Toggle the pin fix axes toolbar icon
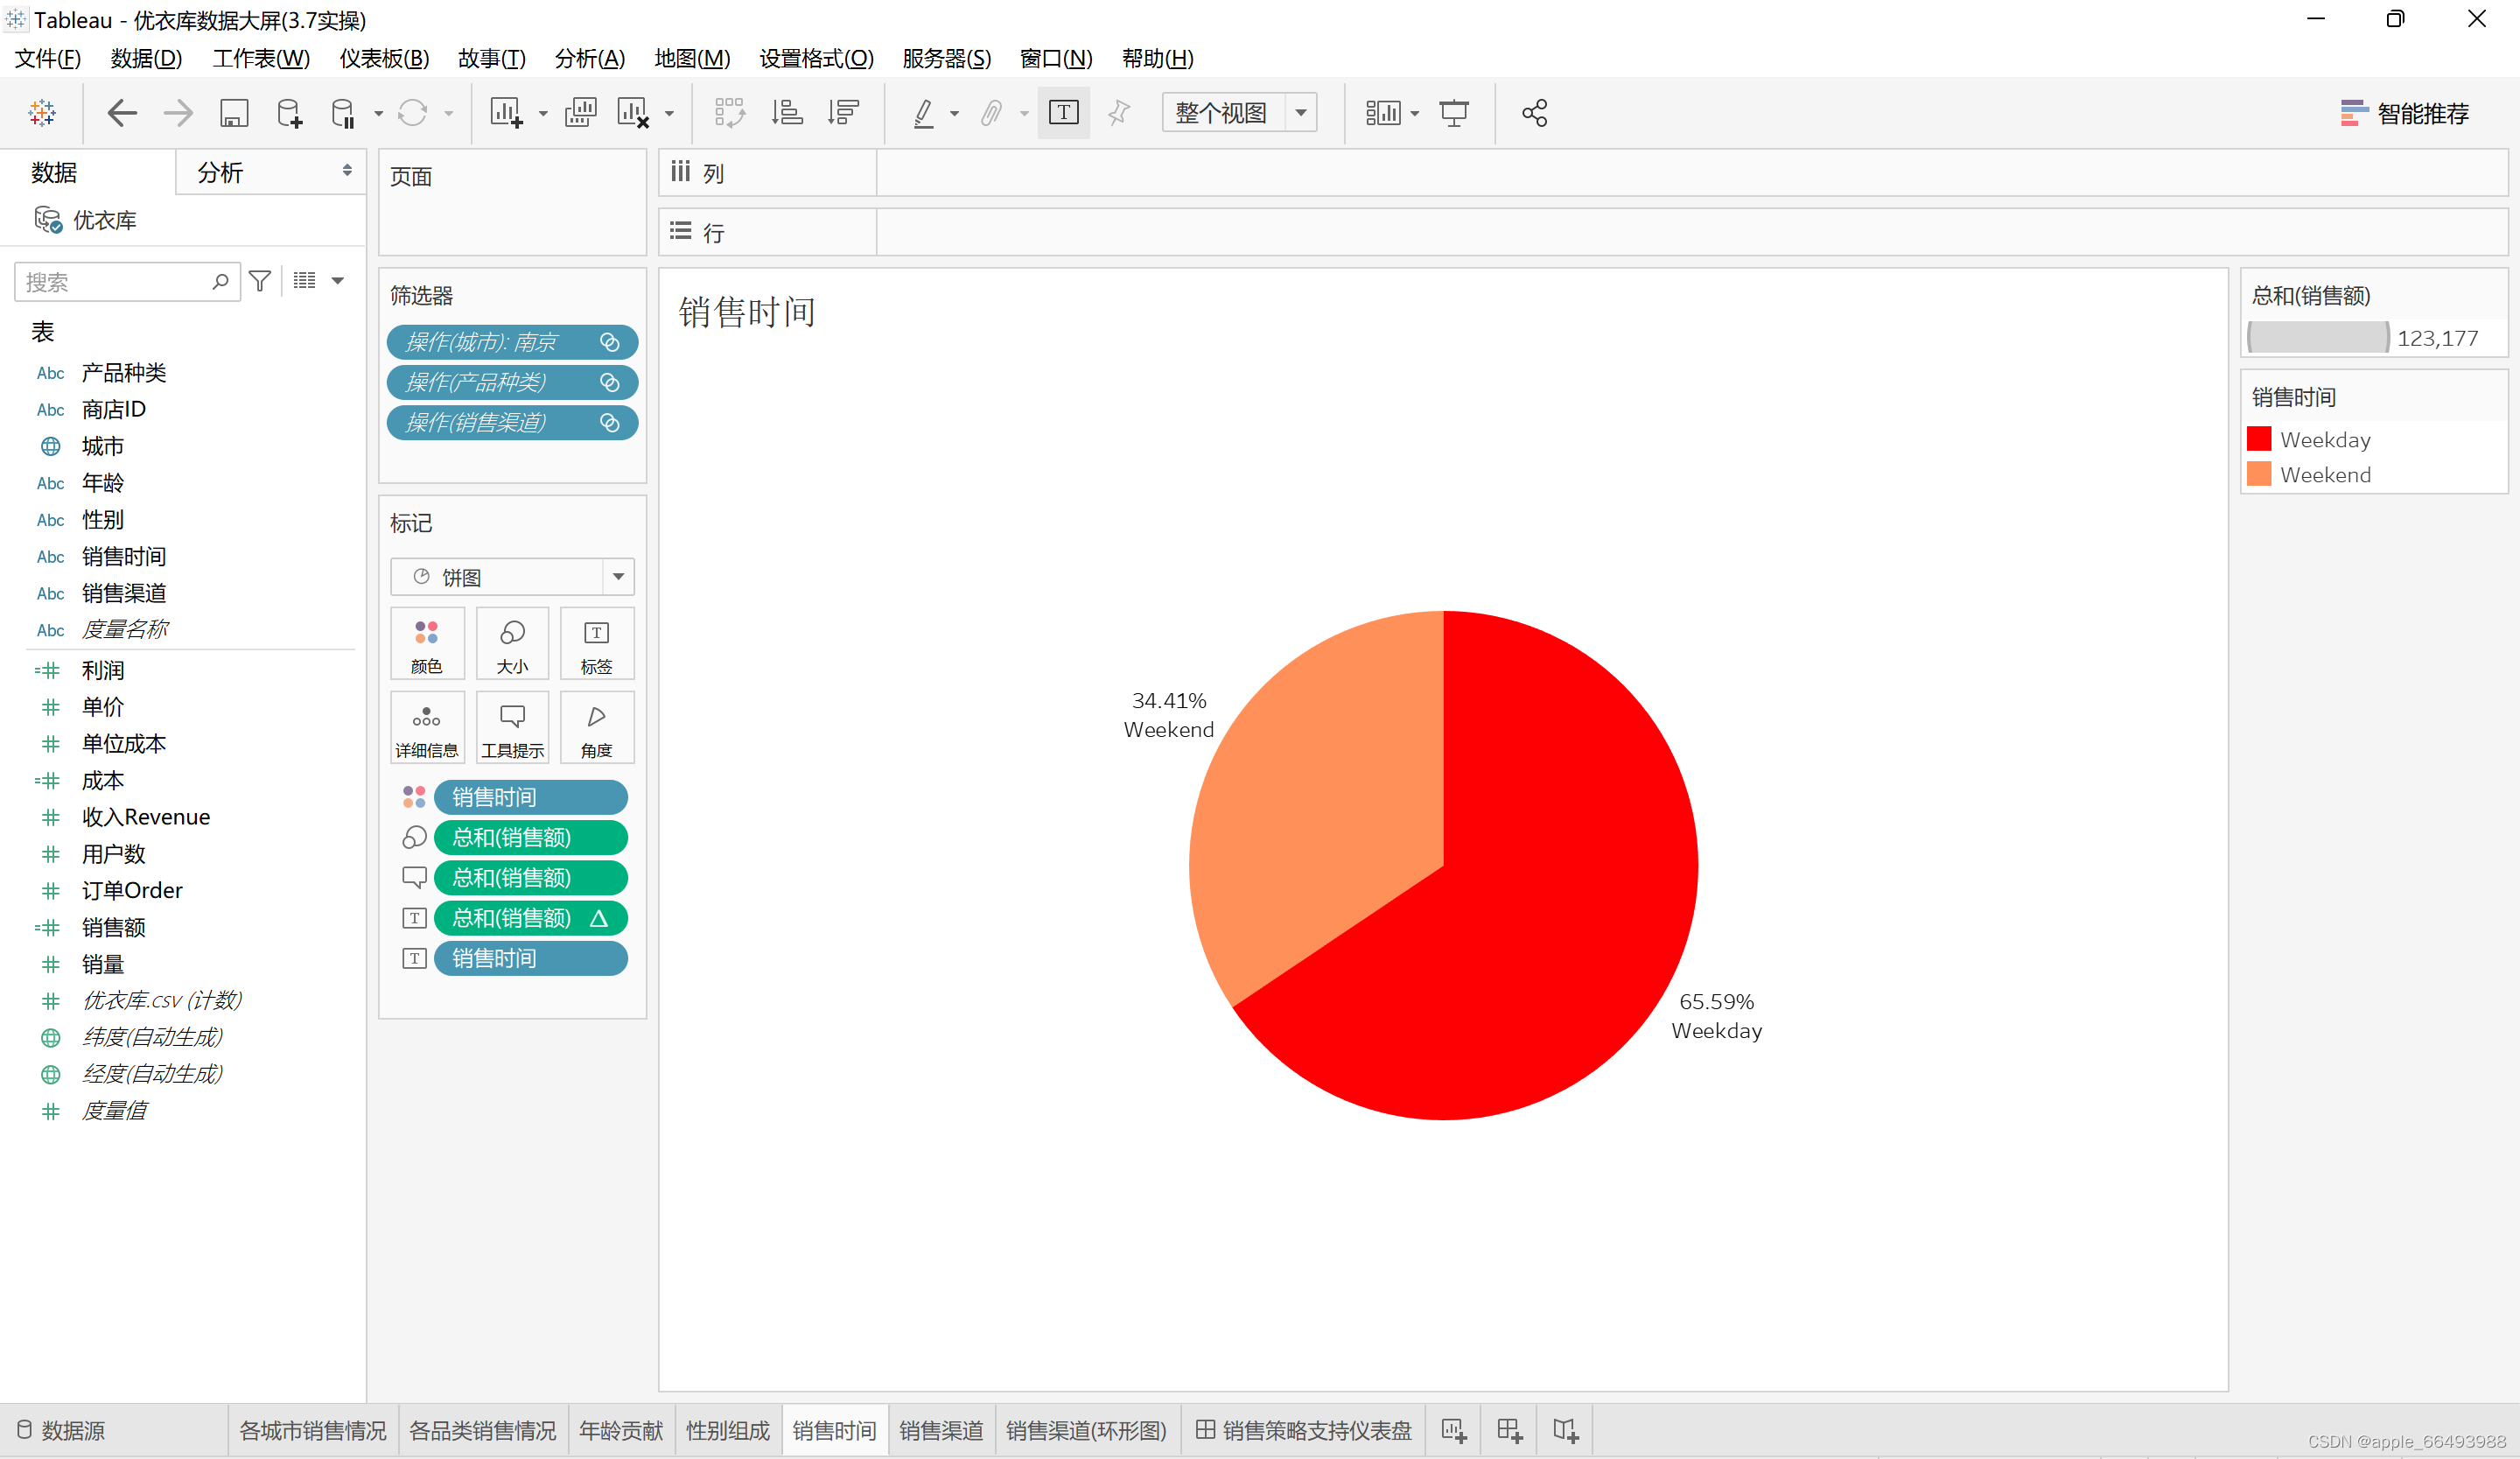Screen dimensions: 2520x1459 pos(1119,113)
